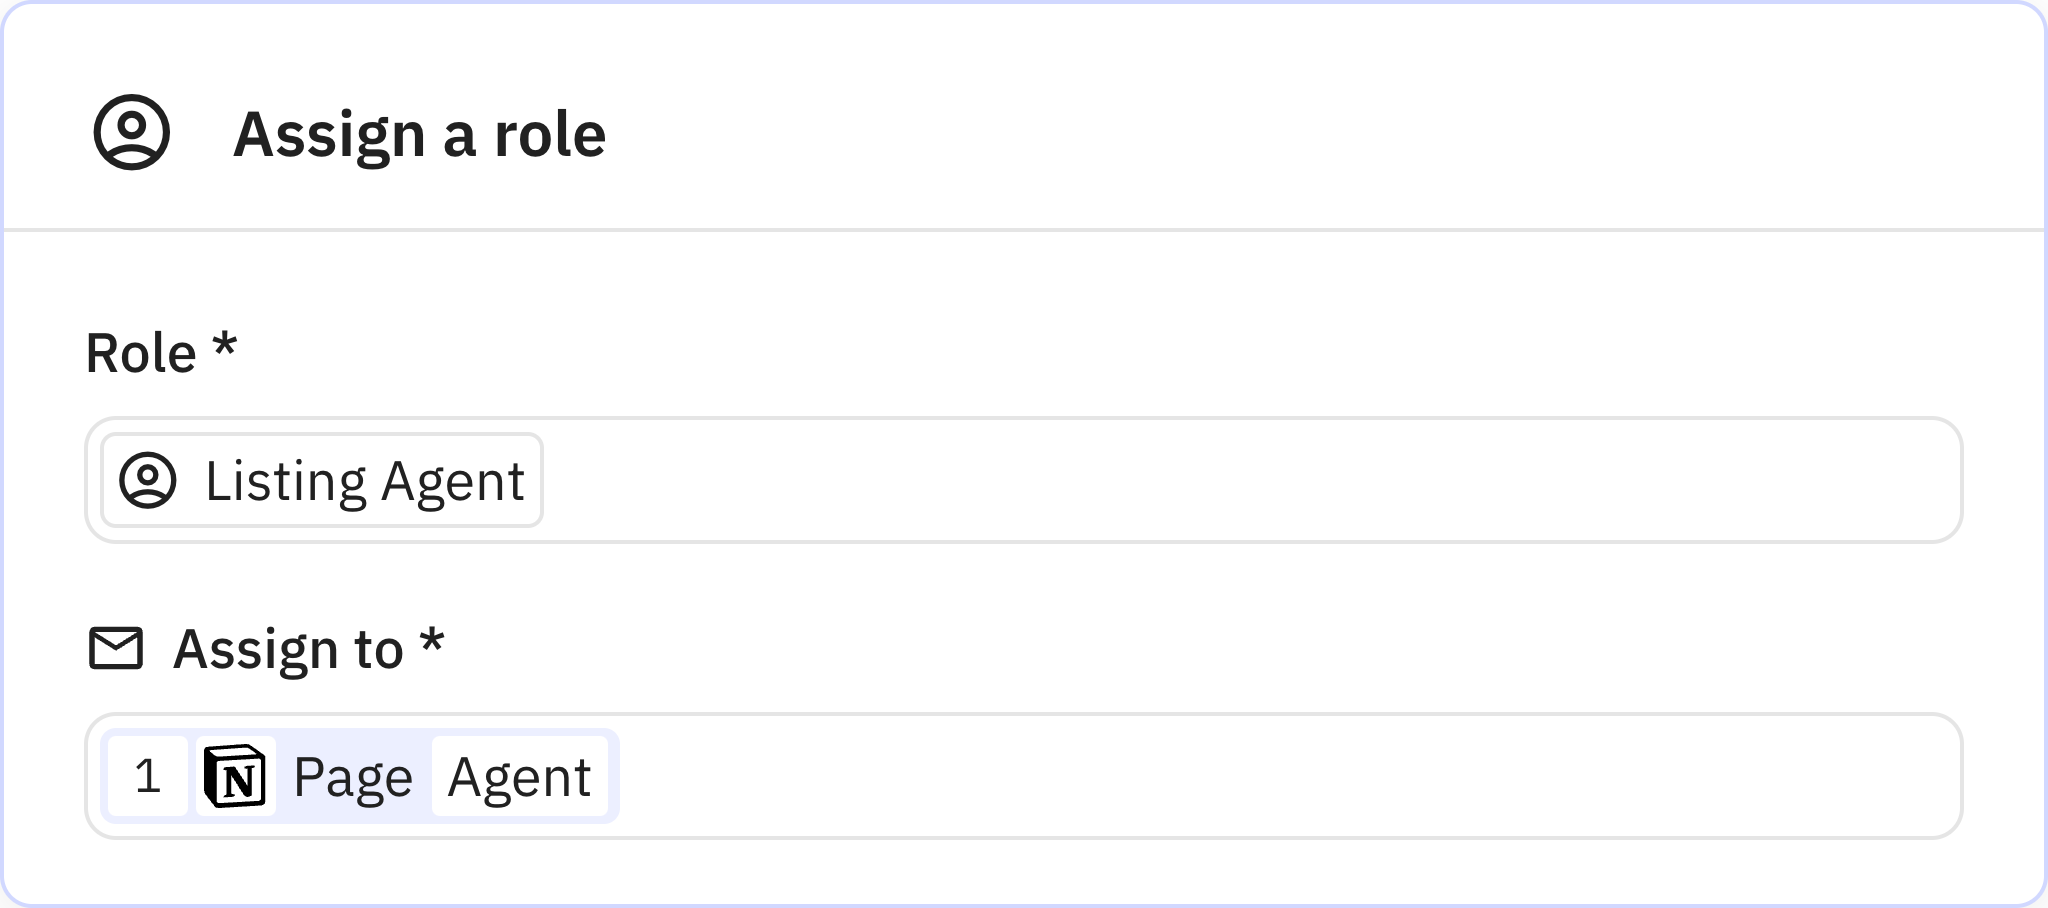
Task: Click the "Assign to" field label
Action: click(x=288, y=649)
